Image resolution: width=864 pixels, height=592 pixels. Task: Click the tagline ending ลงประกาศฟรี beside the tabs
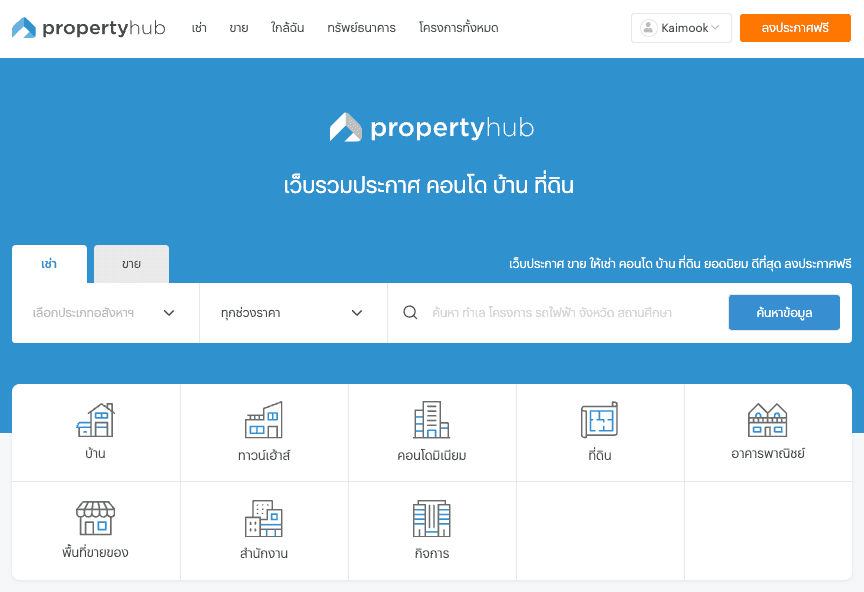click(x=680, y=263)
